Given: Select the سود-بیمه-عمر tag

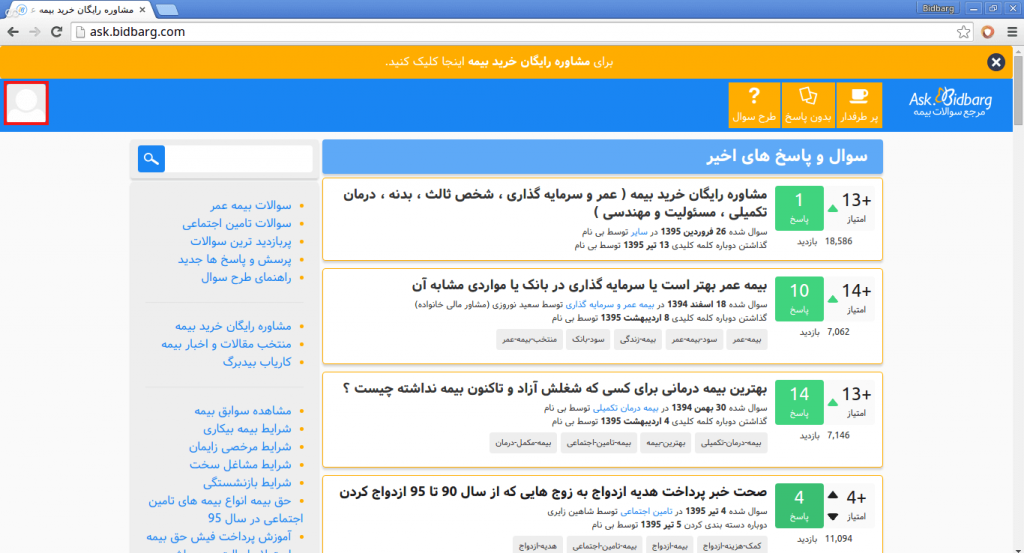Looking at the screenshot, I should [x=694, y=340].
